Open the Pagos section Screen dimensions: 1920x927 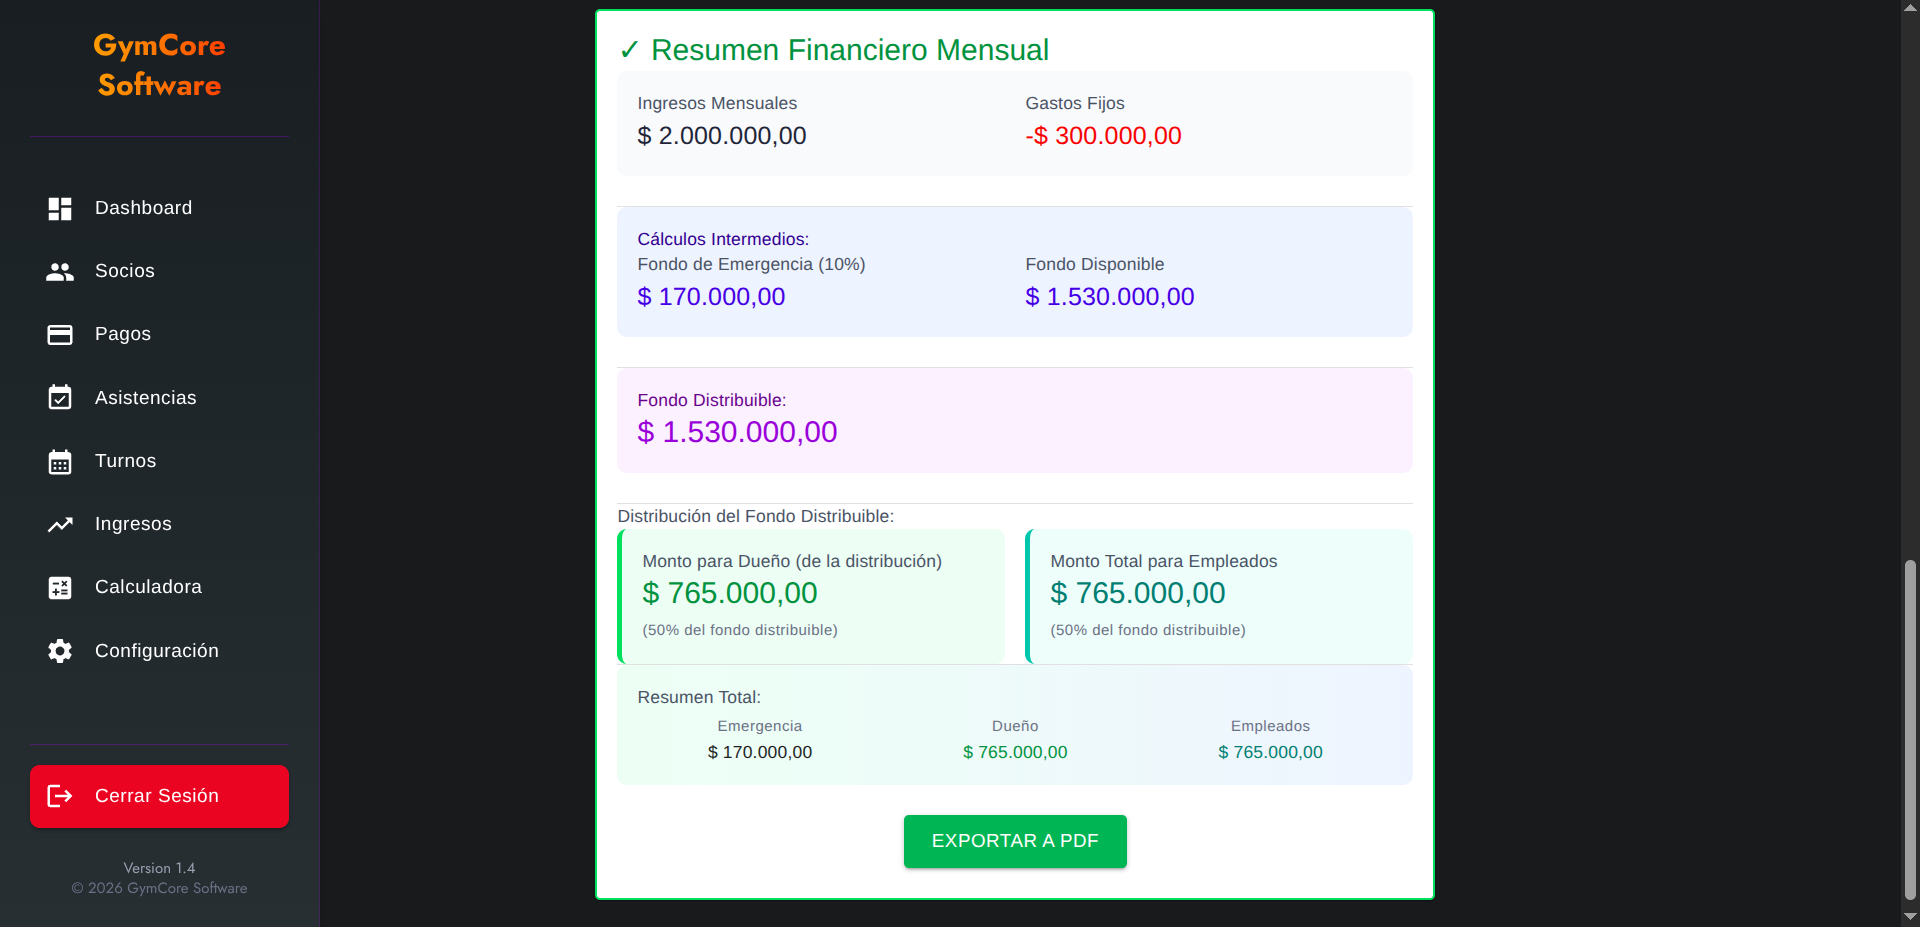coord(159,334)
